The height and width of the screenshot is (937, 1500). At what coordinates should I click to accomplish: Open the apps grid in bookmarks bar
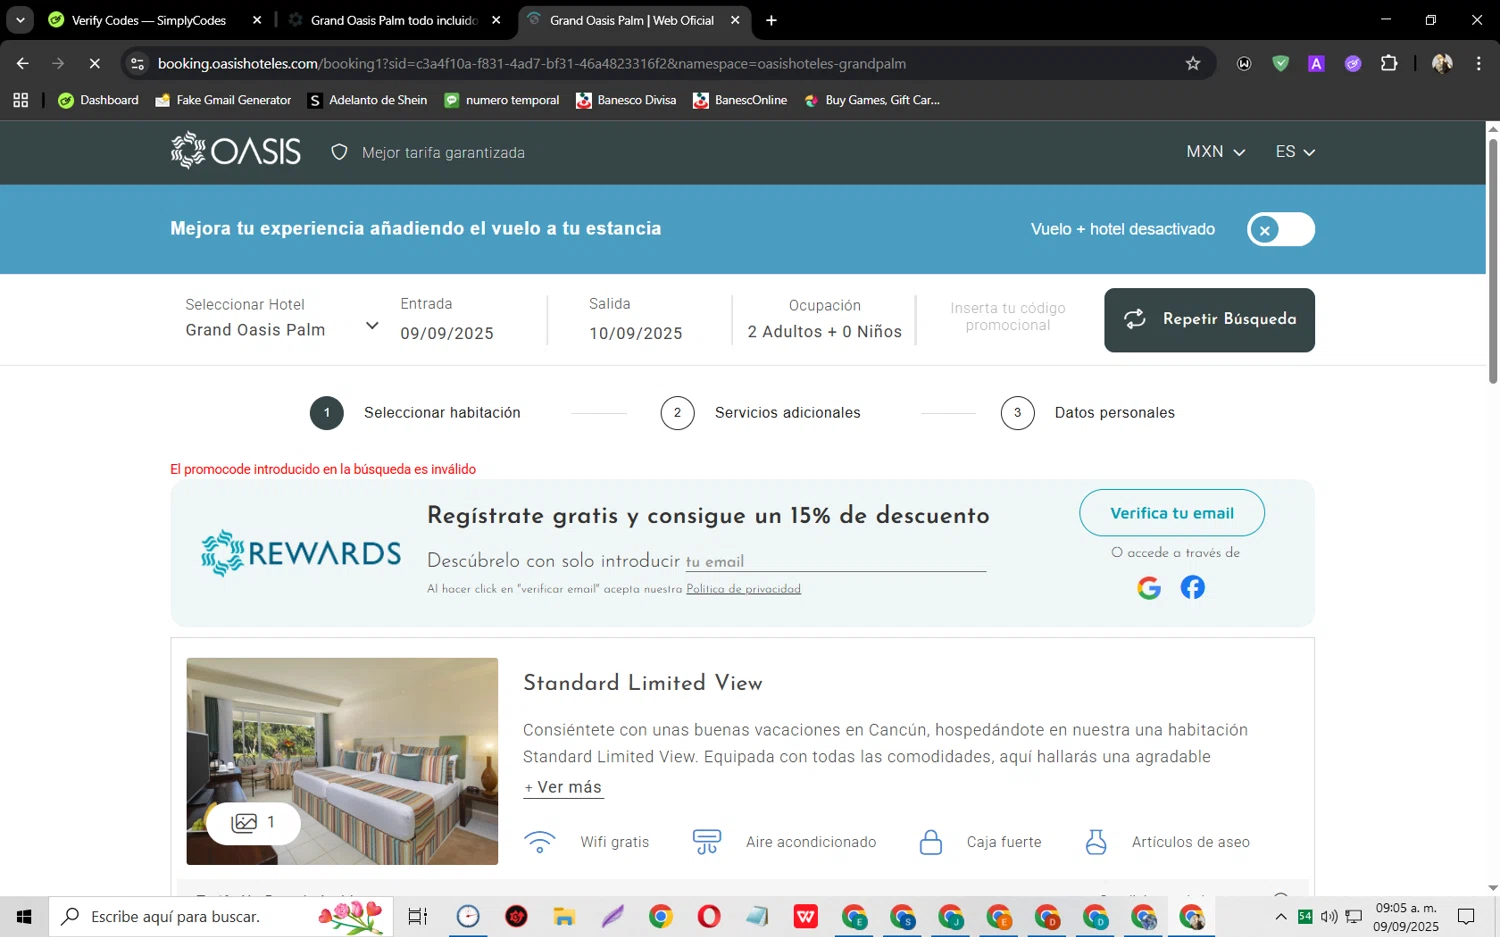click(x=20, y=100)
